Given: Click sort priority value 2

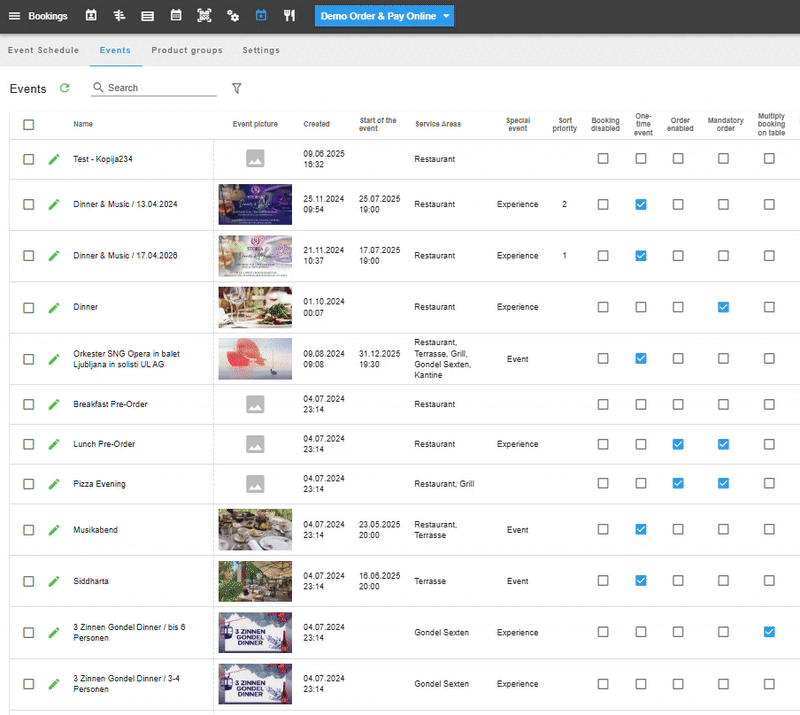Looking at the screenshot, I should click(x=564, y=204).
